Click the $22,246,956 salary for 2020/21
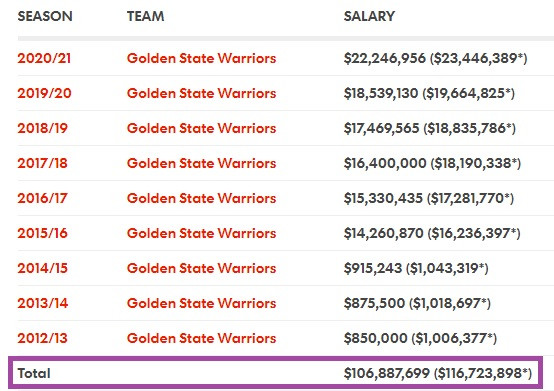 coord(385,58)
